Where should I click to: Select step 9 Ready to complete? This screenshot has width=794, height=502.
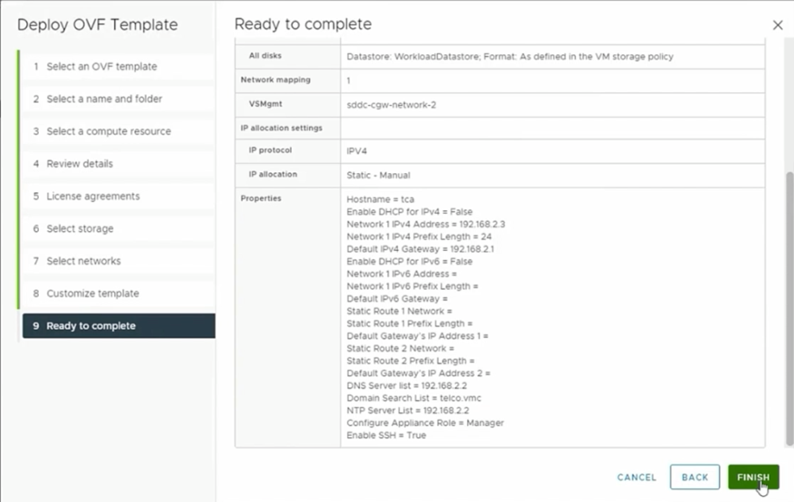[x=91, y=326]
